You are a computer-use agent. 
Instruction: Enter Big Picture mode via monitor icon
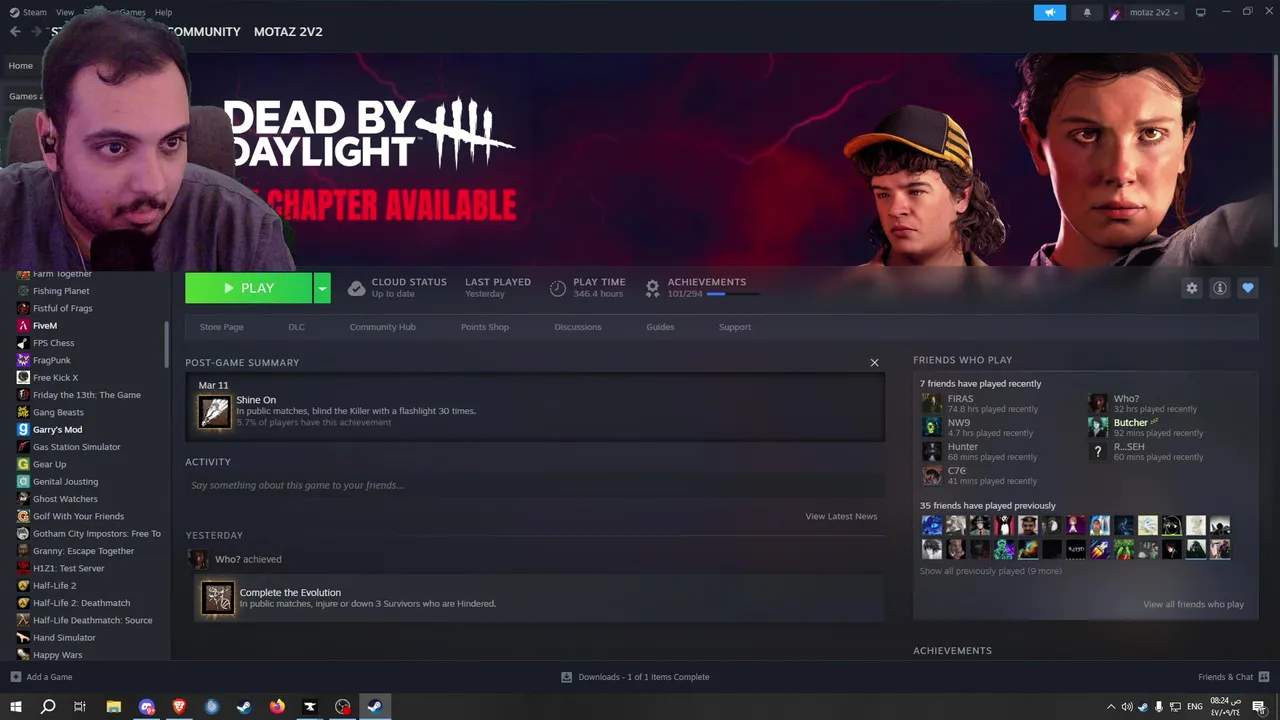point(1201,12)
